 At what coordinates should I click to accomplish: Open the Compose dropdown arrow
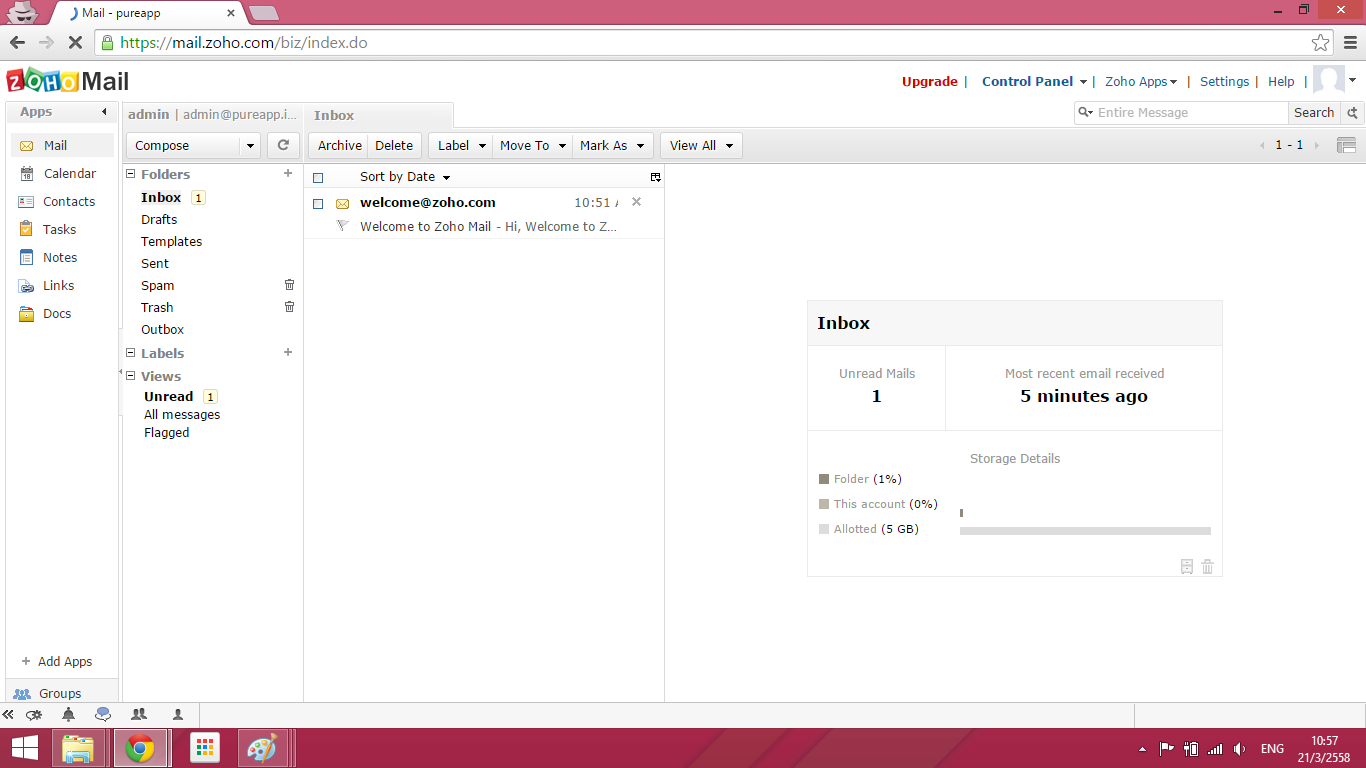tap(250, 146)
